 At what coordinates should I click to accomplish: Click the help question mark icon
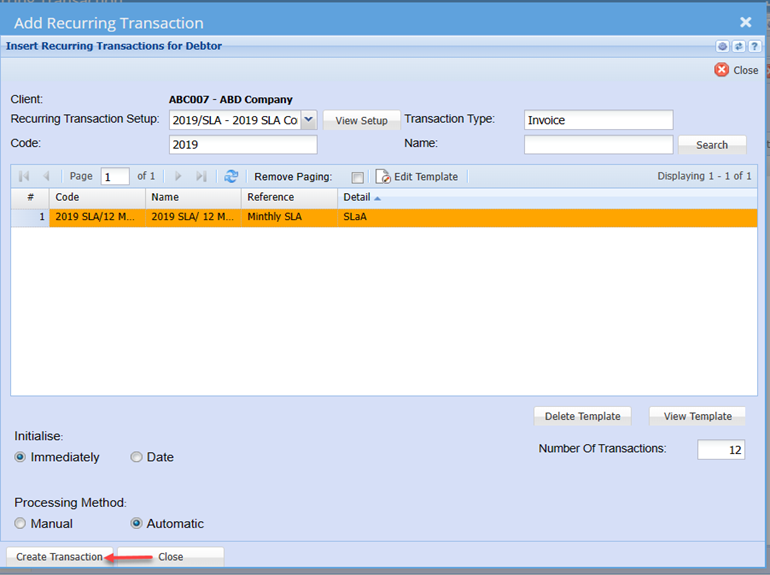coord(754,46)
